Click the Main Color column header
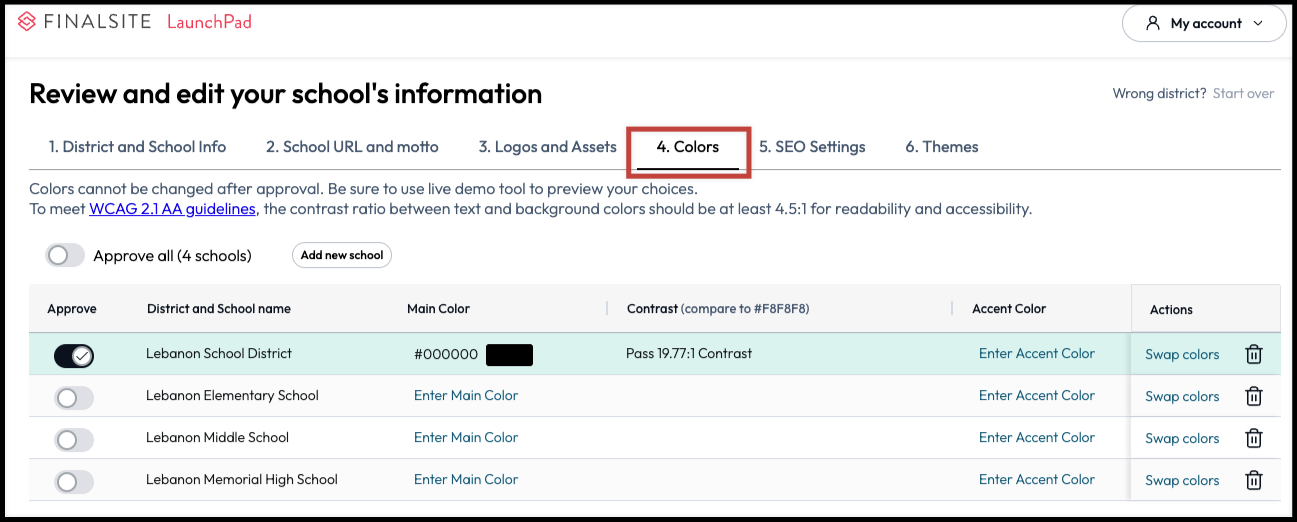The width and height of the screenshot is (1297, 522). (438, 309)
